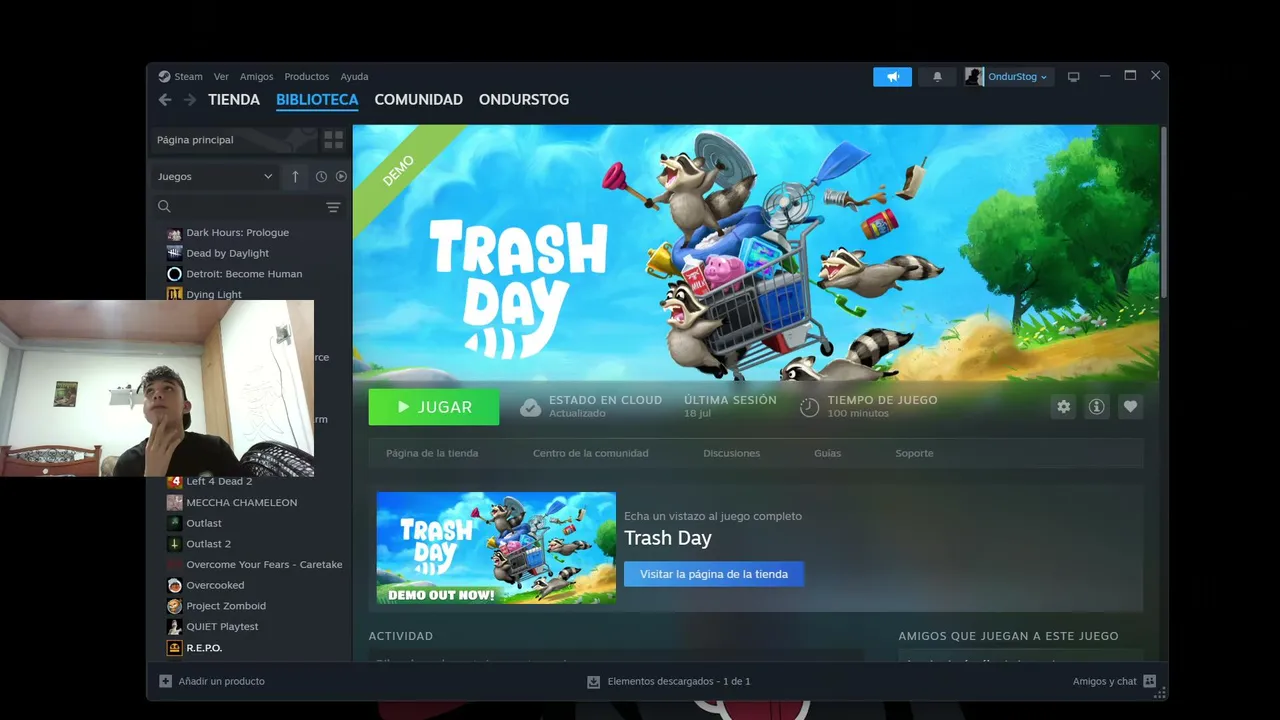Click the play time clock icon
This screenshot has width=1280, height=720.
(809, 407)
